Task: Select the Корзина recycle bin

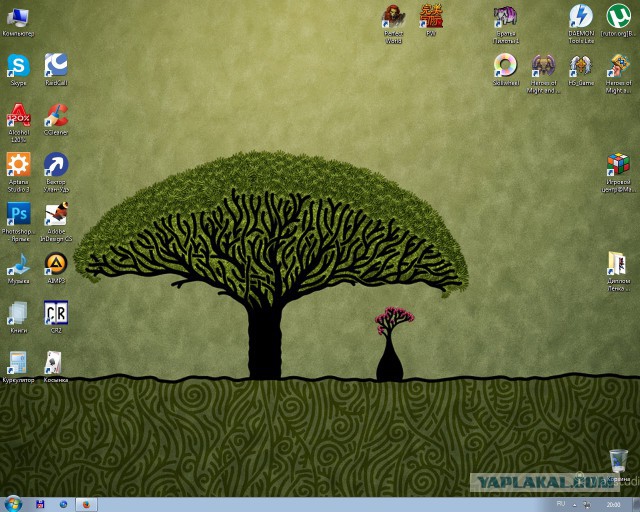Action: coord(618,465)
